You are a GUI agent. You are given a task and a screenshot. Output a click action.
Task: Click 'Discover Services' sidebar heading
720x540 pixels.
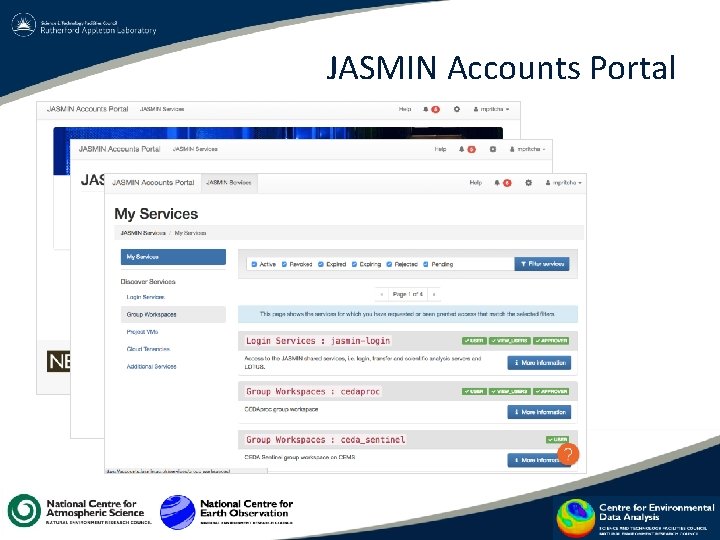pyautogui.click(x=148, y=281)
